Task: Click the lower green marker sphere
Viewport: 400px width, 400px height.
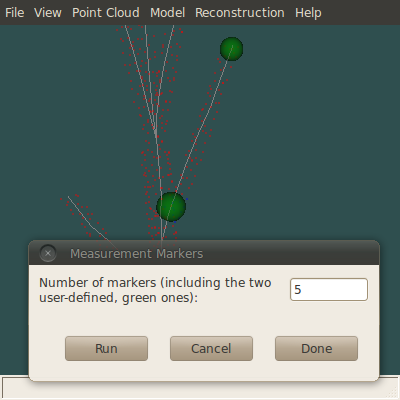Action: coord(171,207)
